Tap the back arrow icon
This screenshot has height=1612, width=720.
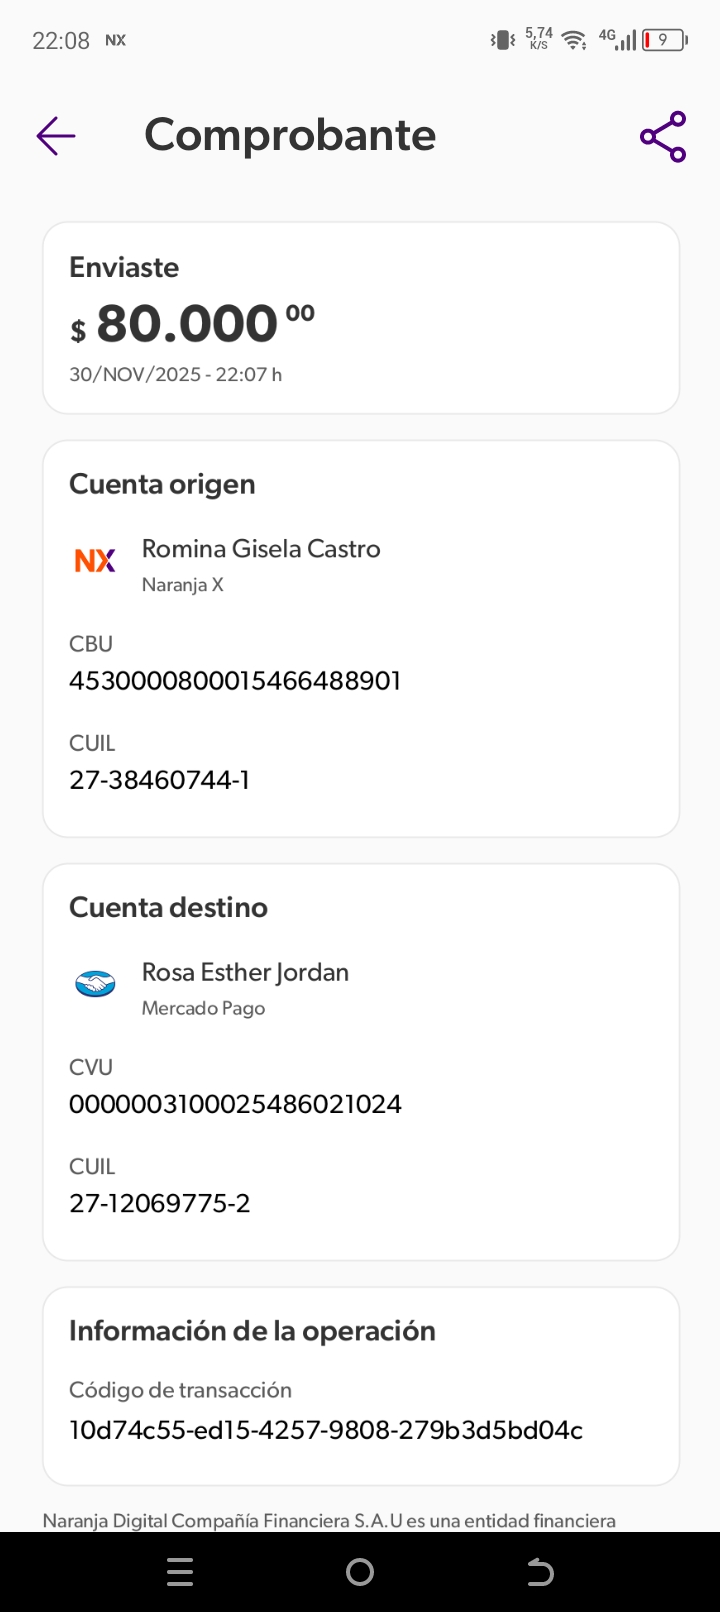click(x=56, y=136)
